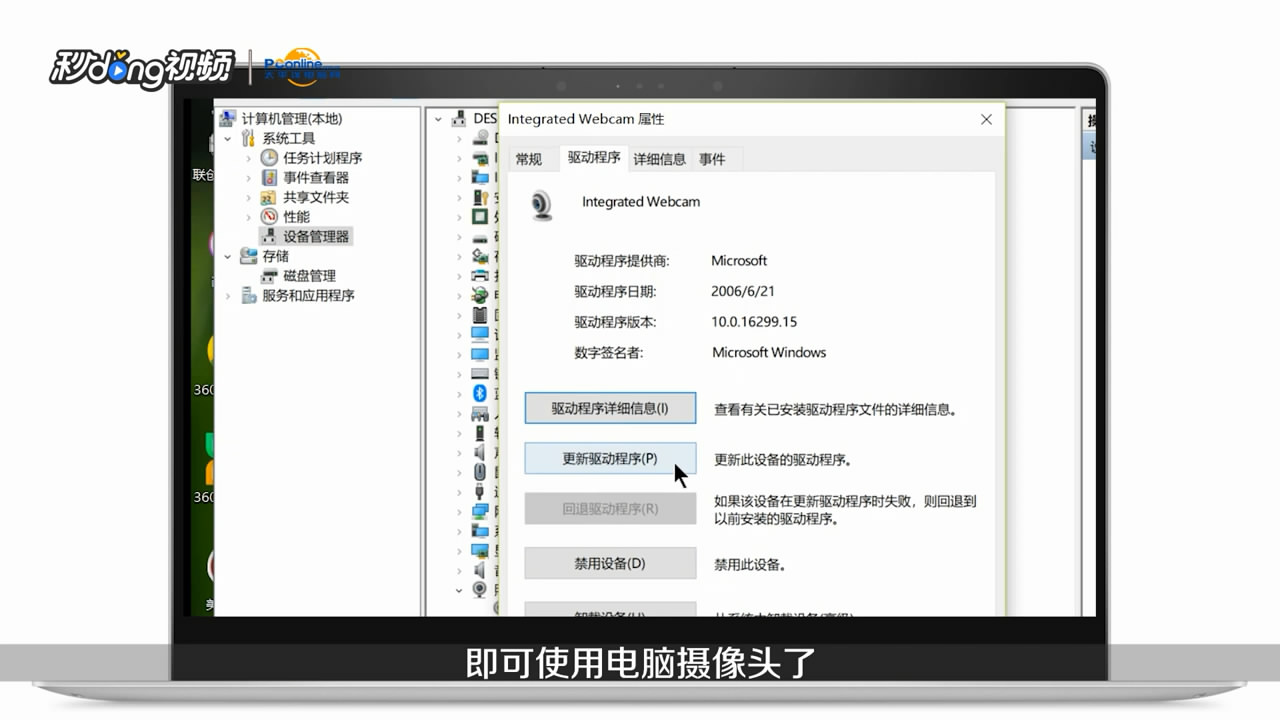The height and width of the screenshot is (720, 1280).
Task: Collapse the 存储 node
Action: [228, 256]
